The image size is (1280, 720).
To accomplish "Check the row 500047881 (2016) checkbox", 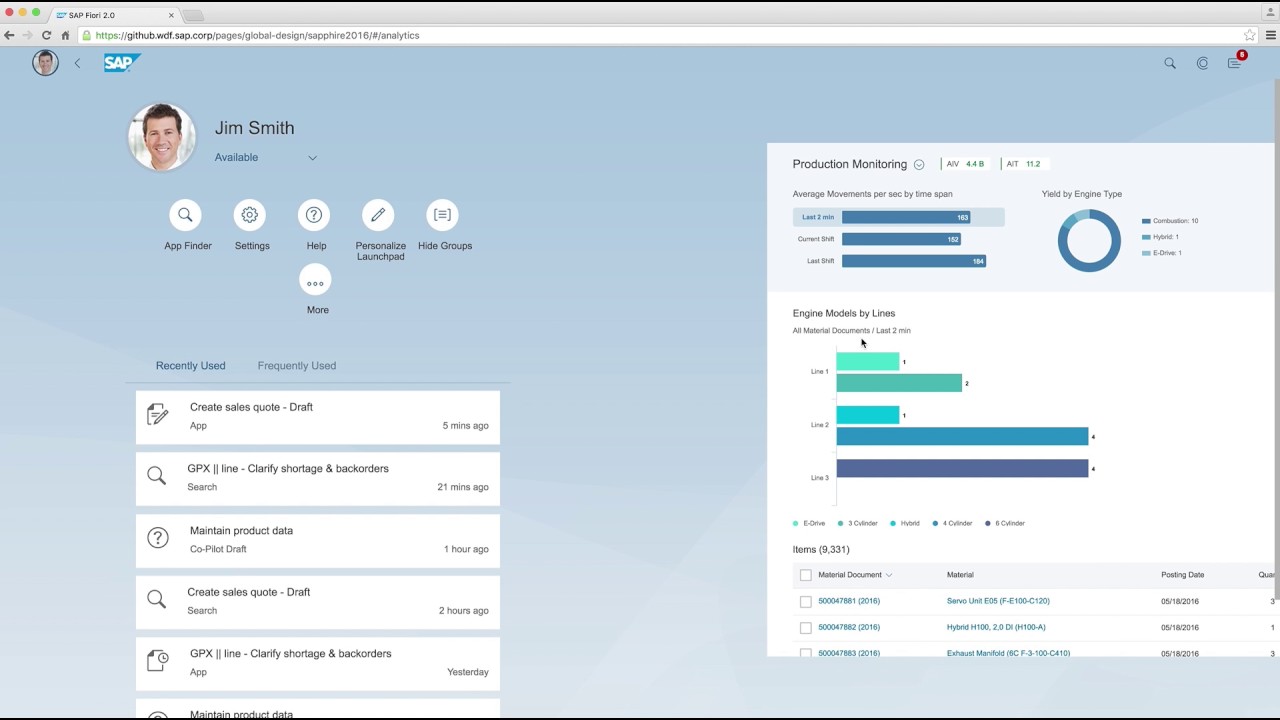I will (x=806, y=602).
